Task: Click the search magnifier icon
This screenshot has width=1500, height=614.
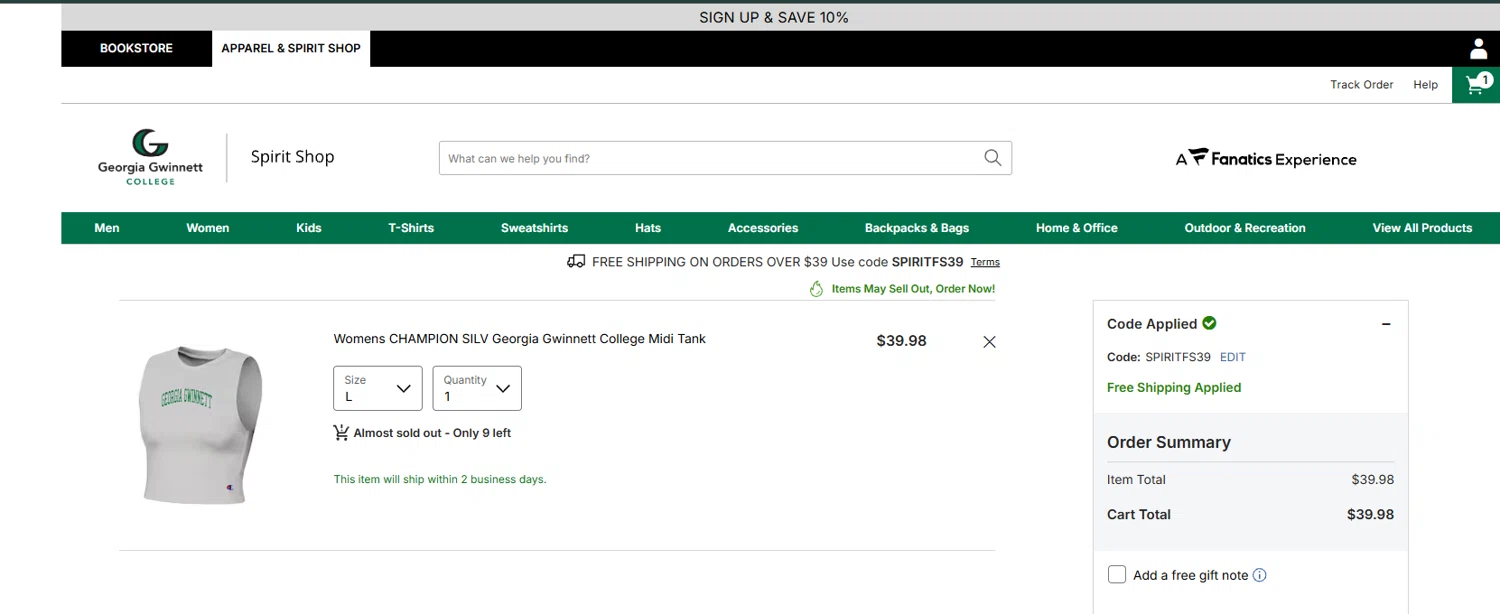Action: pos(992,158)
